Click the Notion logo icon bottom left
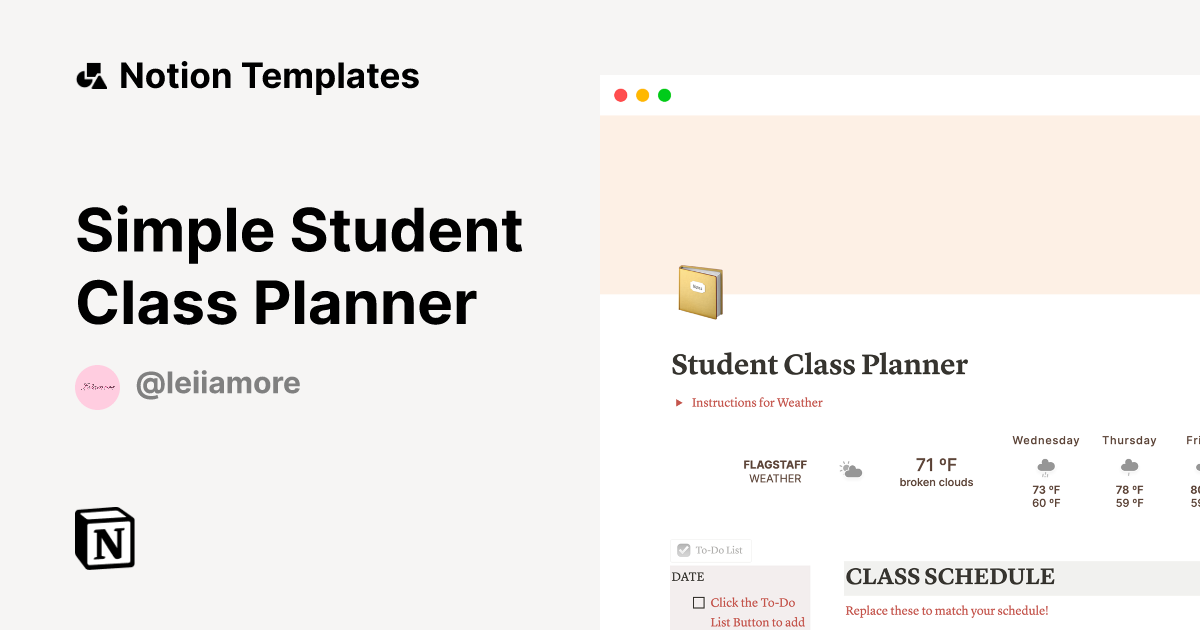The image size is (1200, 630). [104, 538]
